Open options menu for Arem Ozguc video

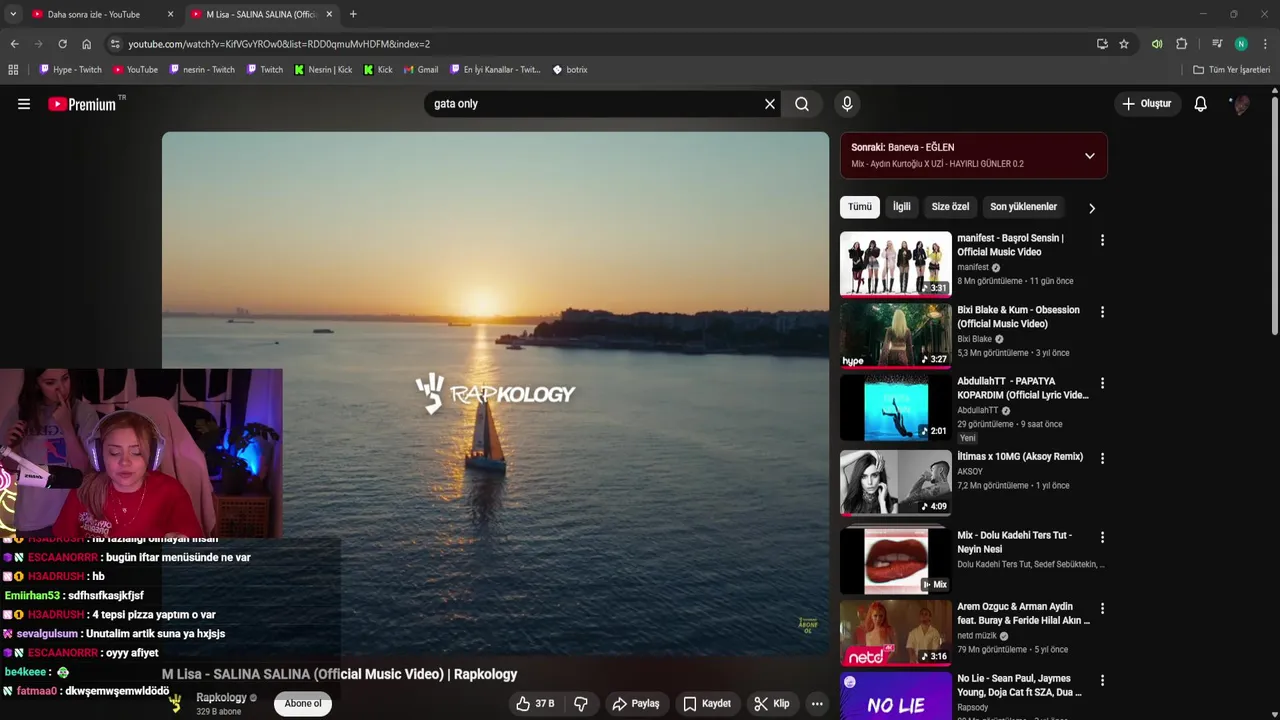pyautogui.click(x=1102, y=608)
